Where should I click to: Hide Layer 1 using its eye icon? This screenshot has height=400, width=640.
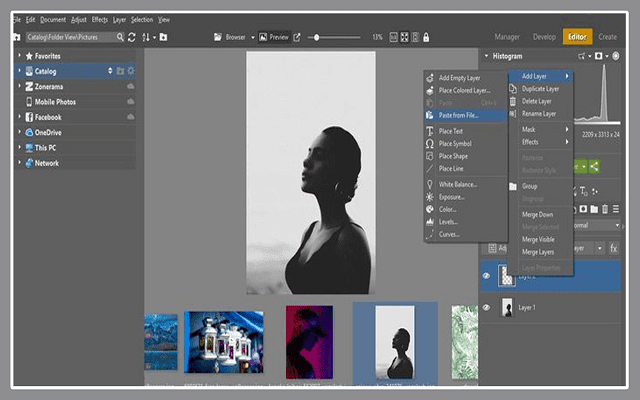487,309
